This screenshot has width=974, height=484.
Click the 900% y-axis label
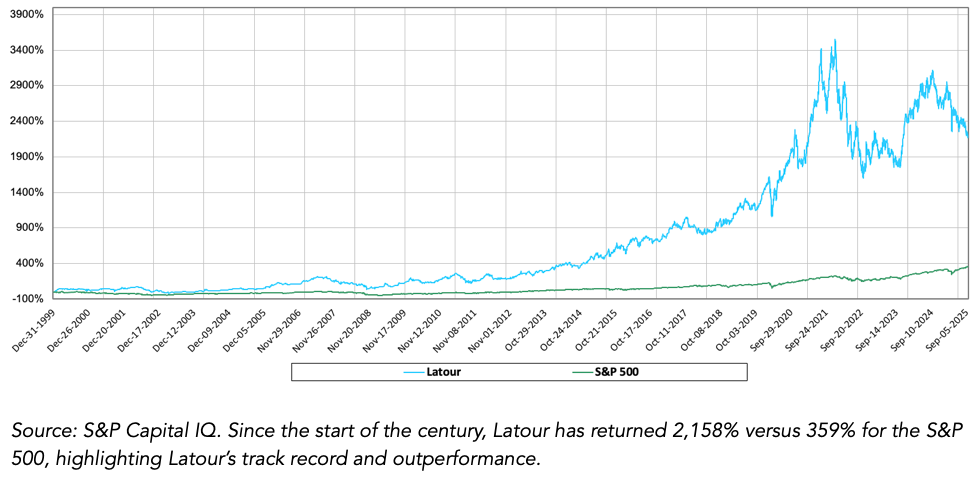coord(30,227)
